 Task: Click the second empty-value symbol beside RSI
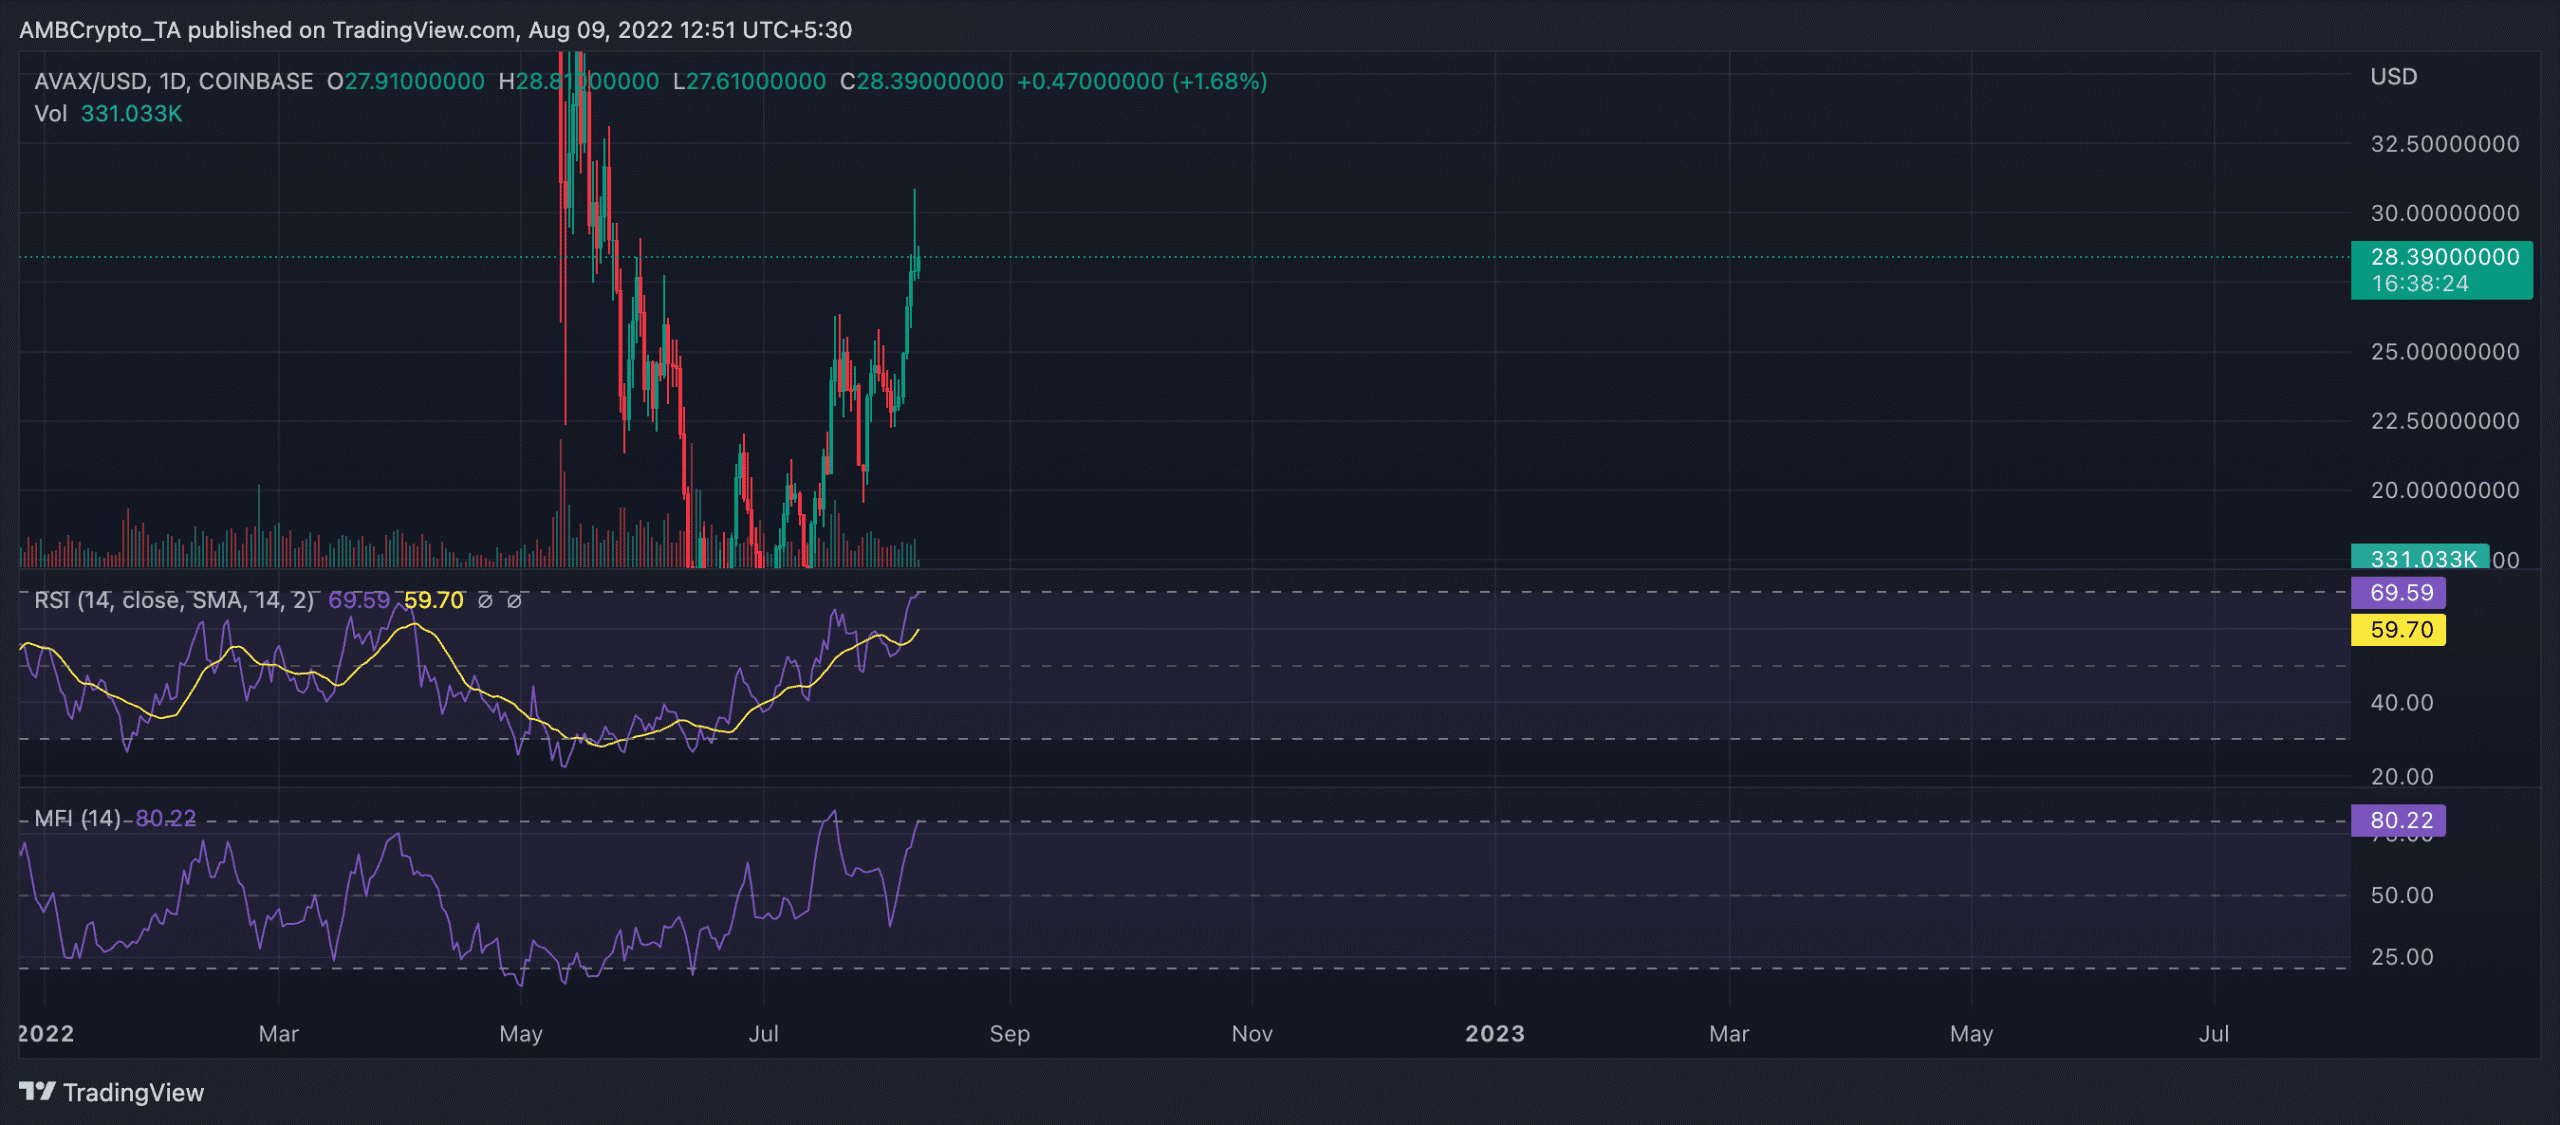(x=514, y=601)
